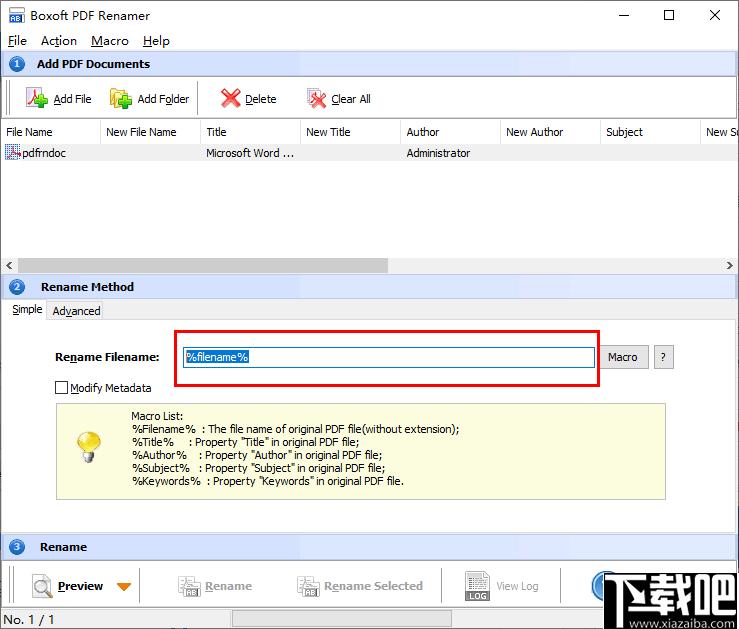The height and width of the screenshot is (629, 739).
Task: Collapse the Rename Method section header
Action: click(x=18, y=287)
